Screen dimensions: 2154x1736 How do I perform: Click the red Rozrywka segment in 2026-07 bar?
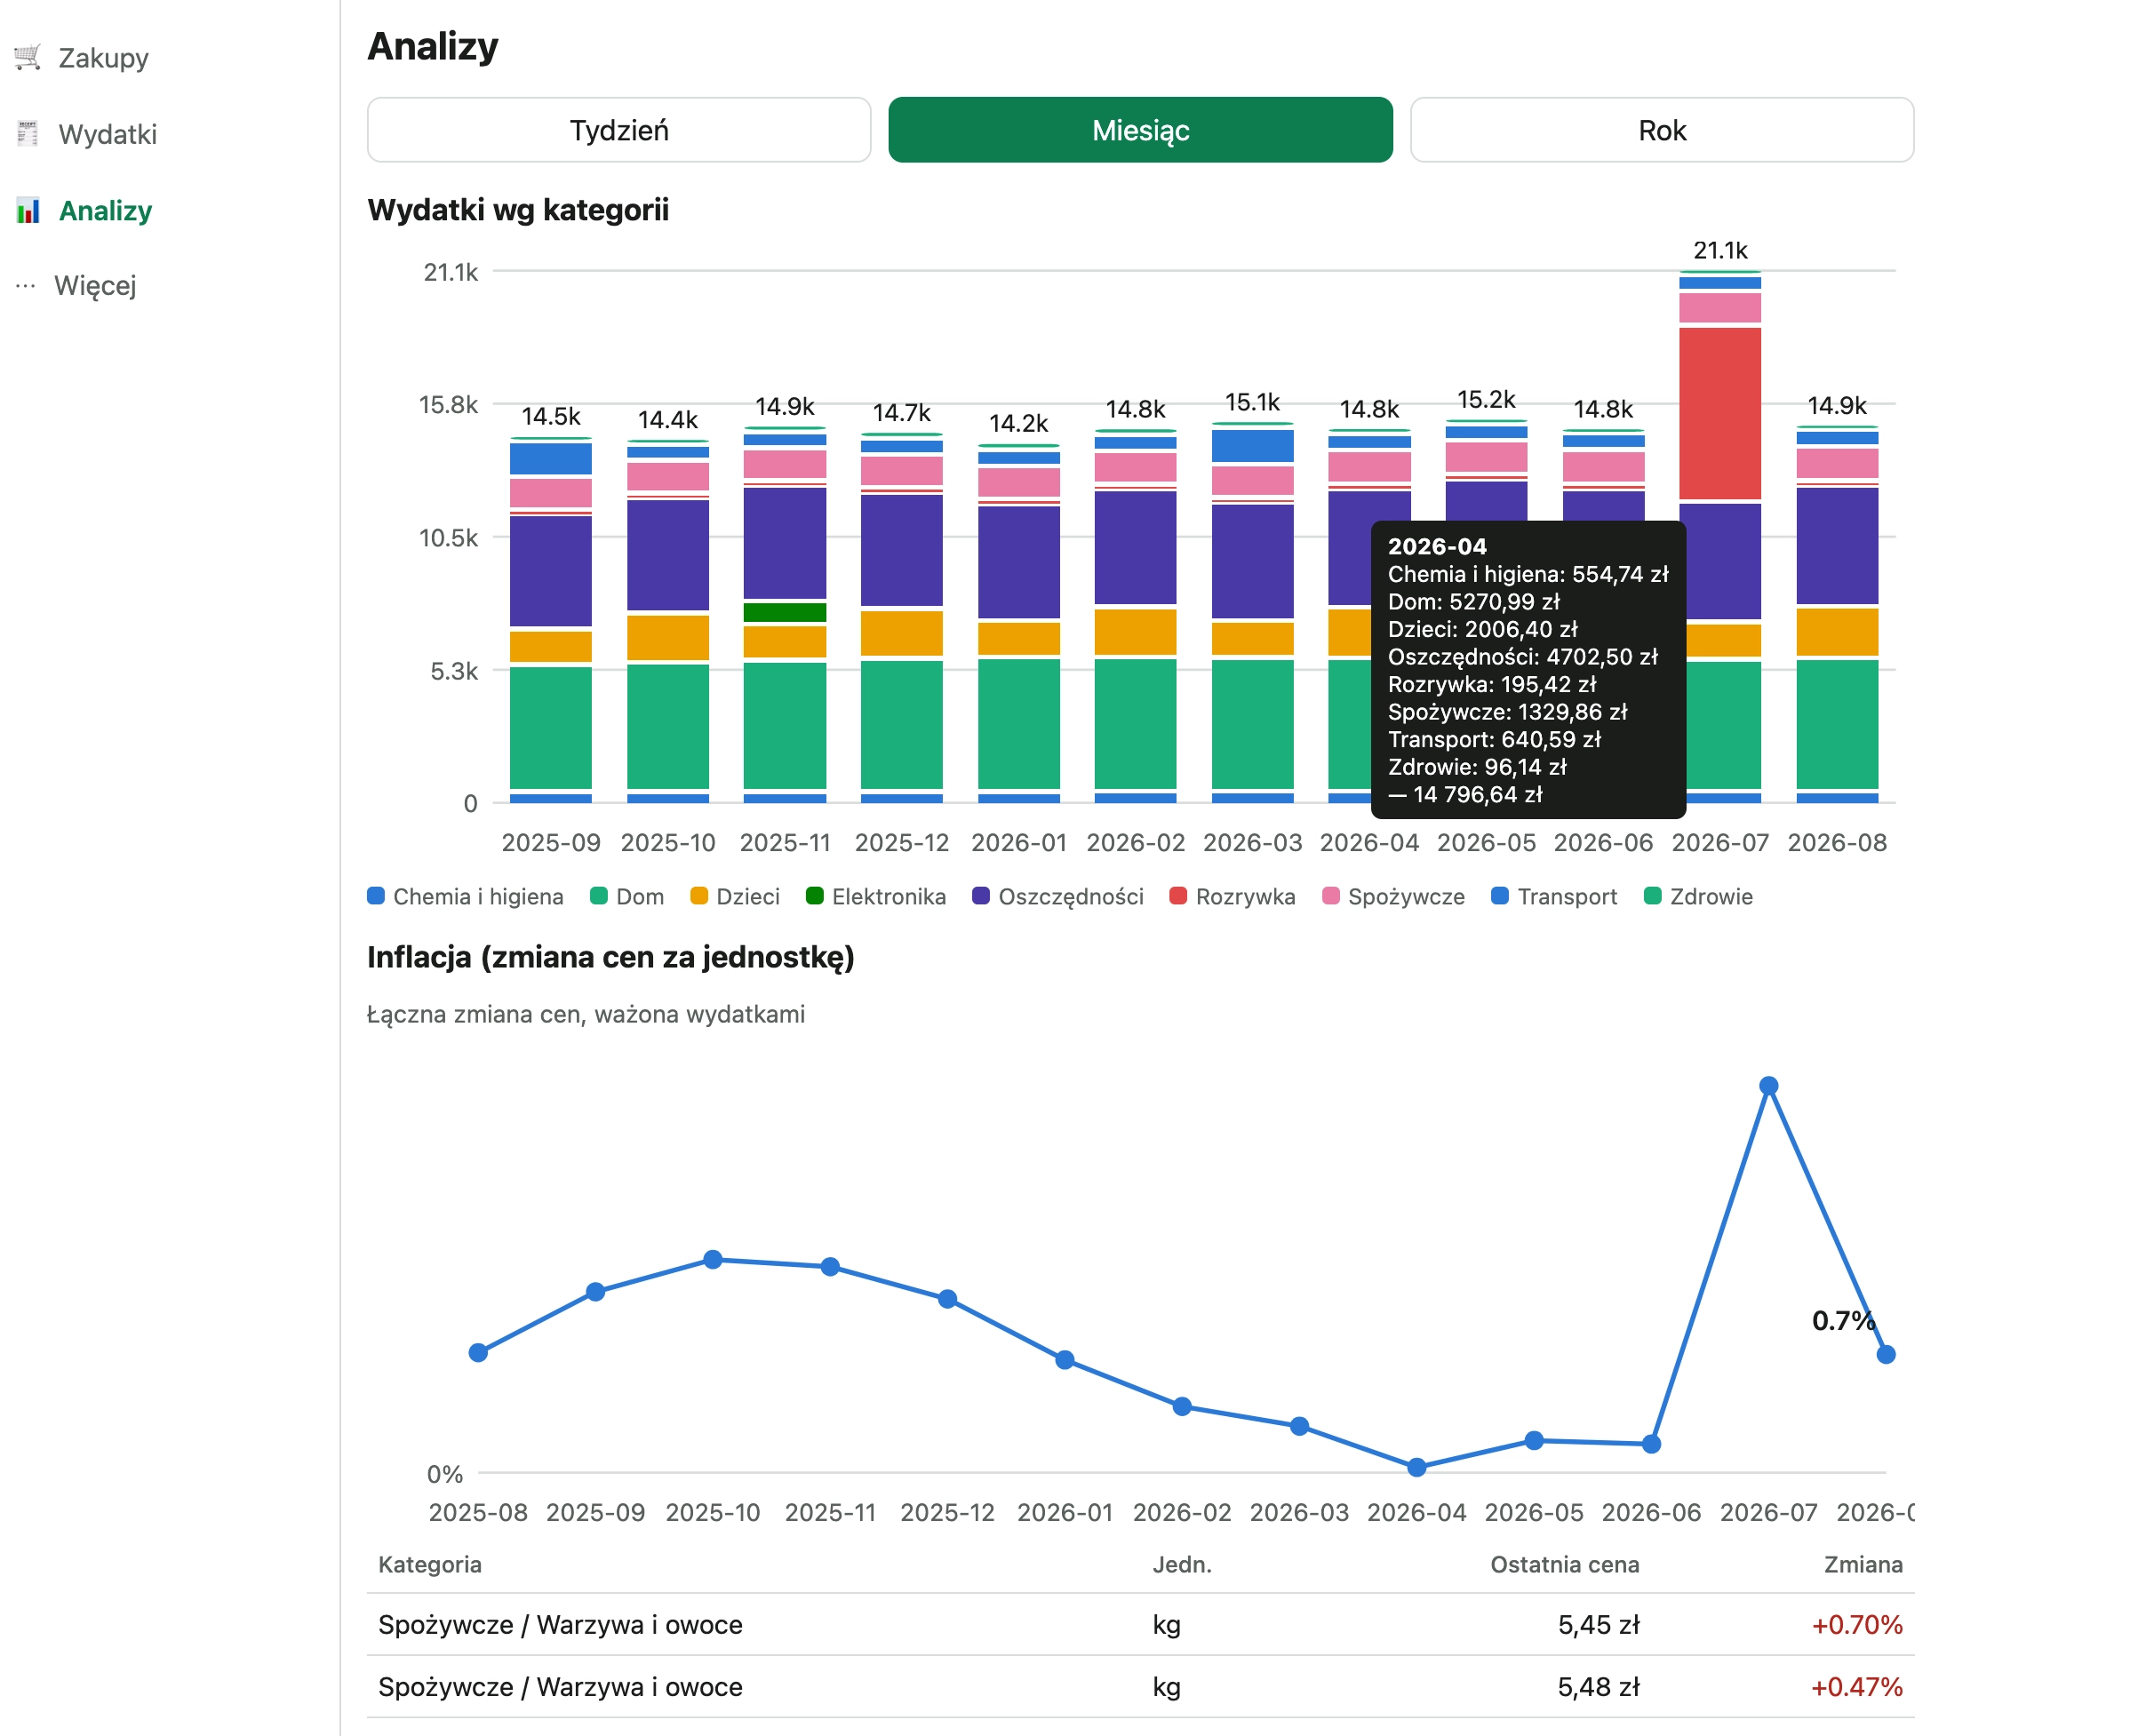click(x=1720, y=413)
